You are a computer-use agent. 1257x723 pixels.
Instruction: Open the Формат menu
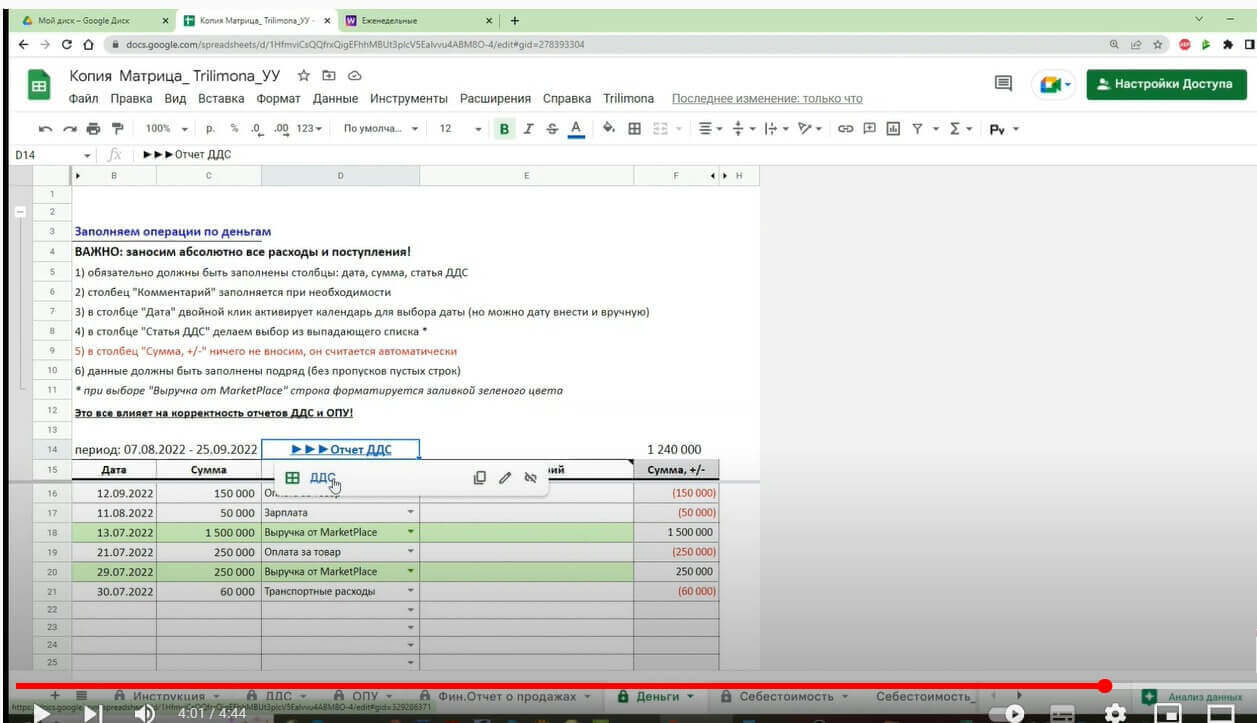278,99
